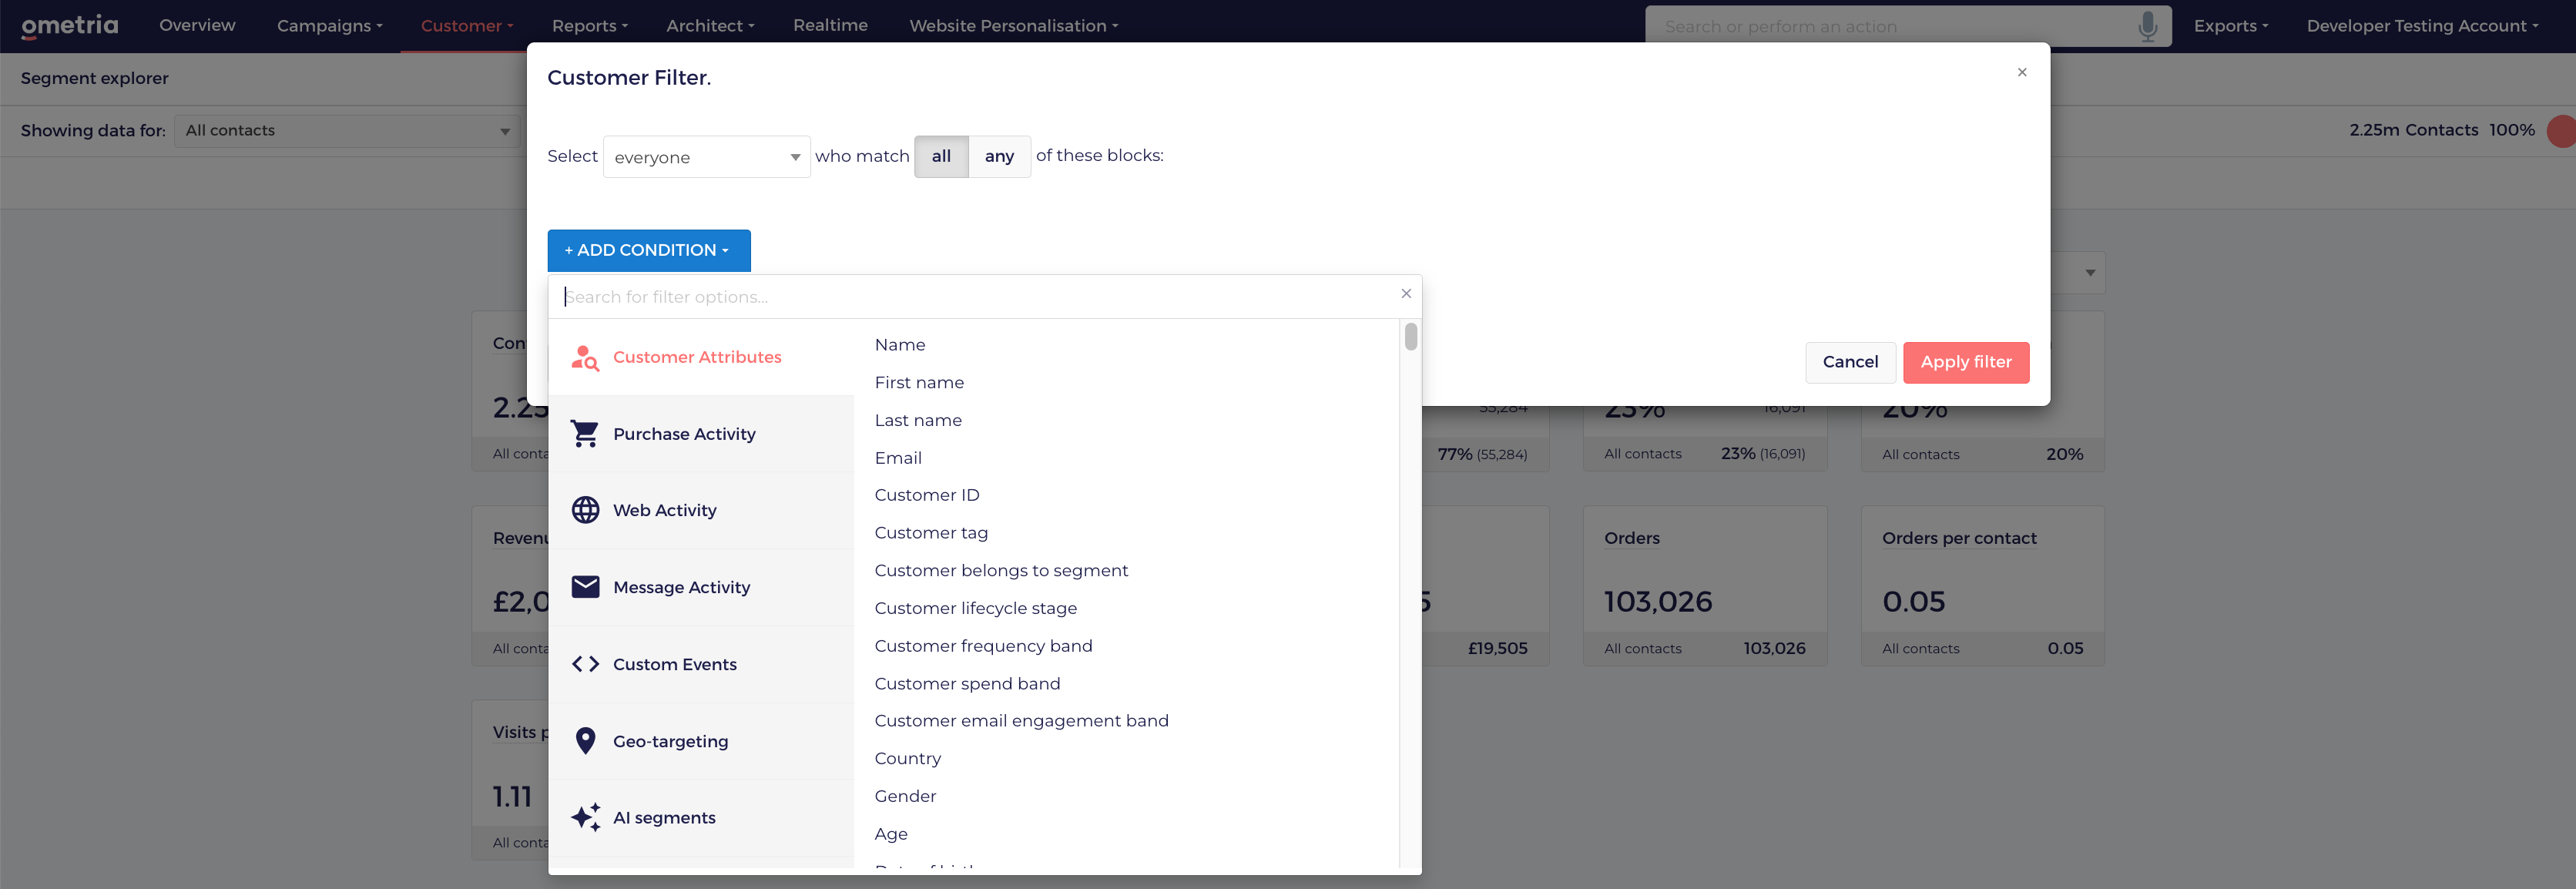Viewport: 2576px width, 889px height.
Task: Choose the 'Country' filter option
Action: [x=908, y=759]
